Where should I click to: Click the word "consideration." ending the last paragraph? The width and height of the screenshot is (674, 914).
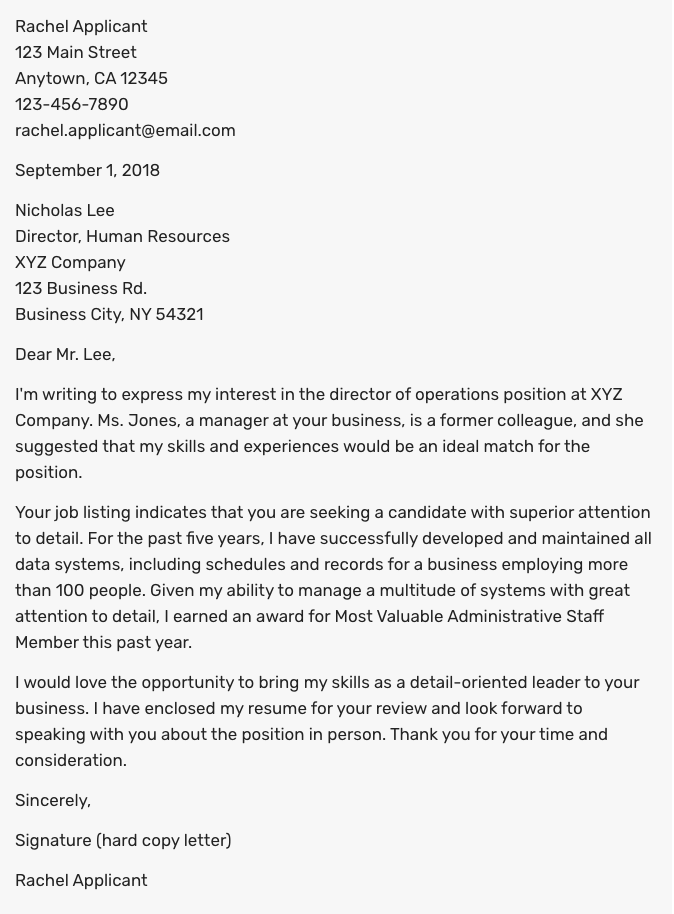71,760
